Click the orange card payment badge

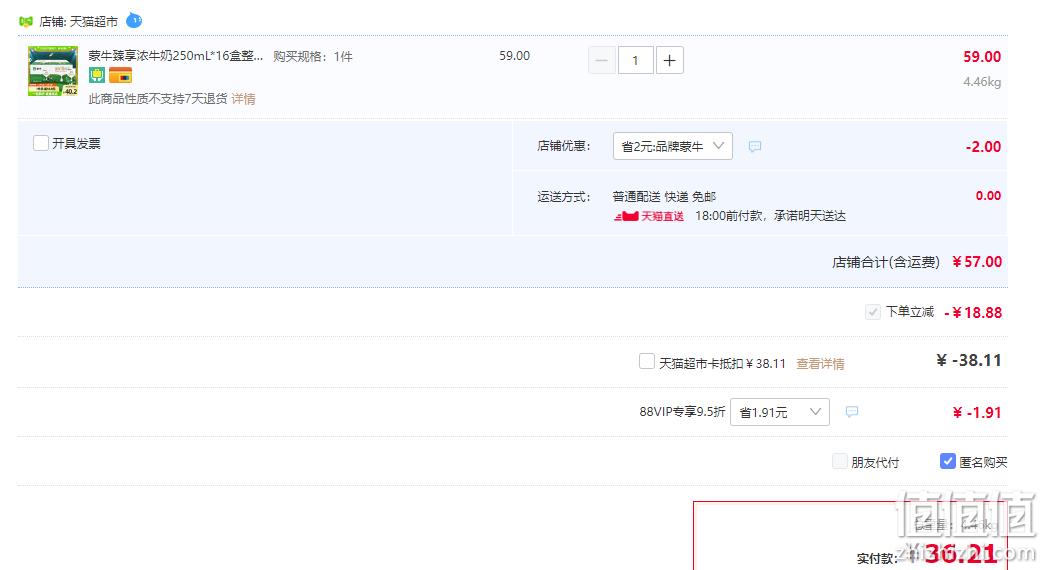(121, 75)
